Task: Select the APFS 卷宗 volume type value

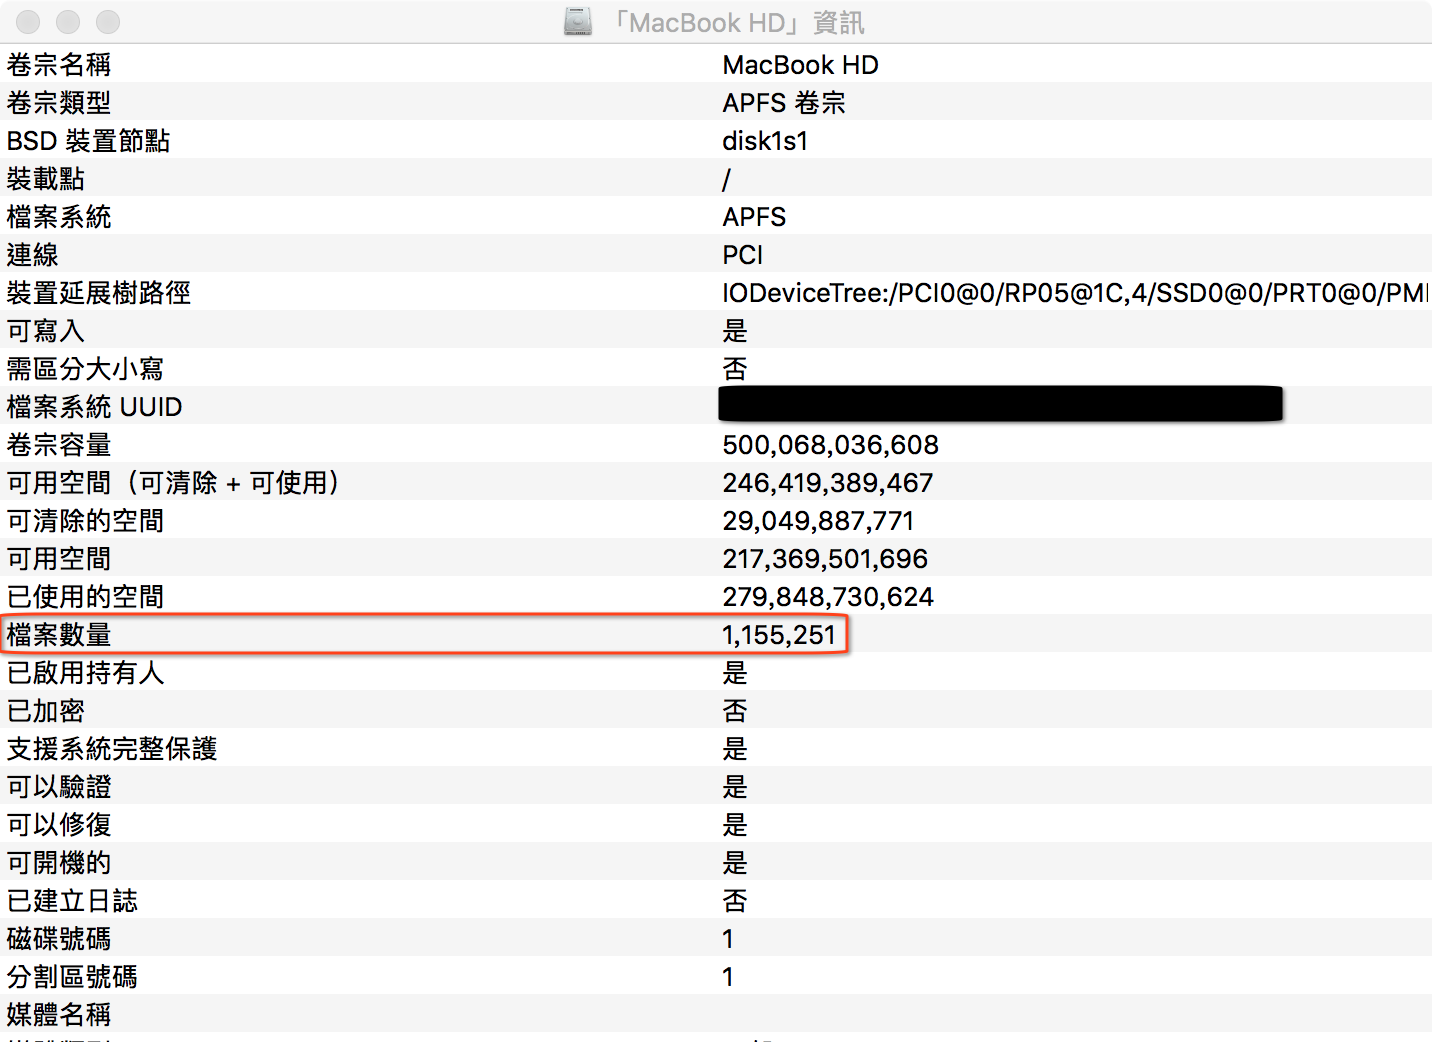Action: [784, 103]
